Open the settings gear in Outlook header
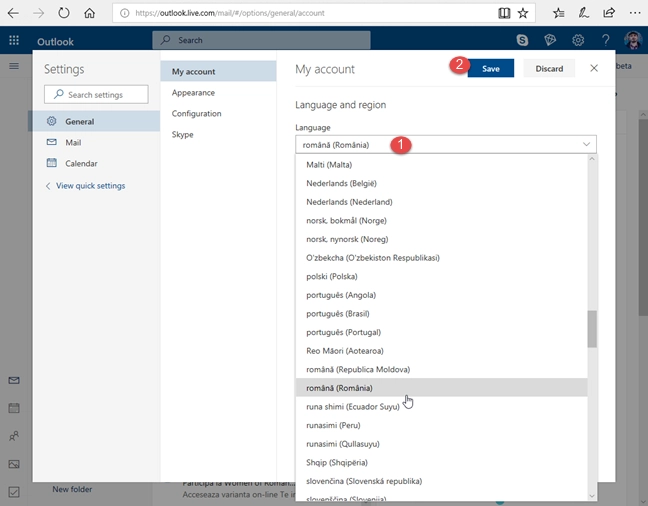 [x=578, y=40]
